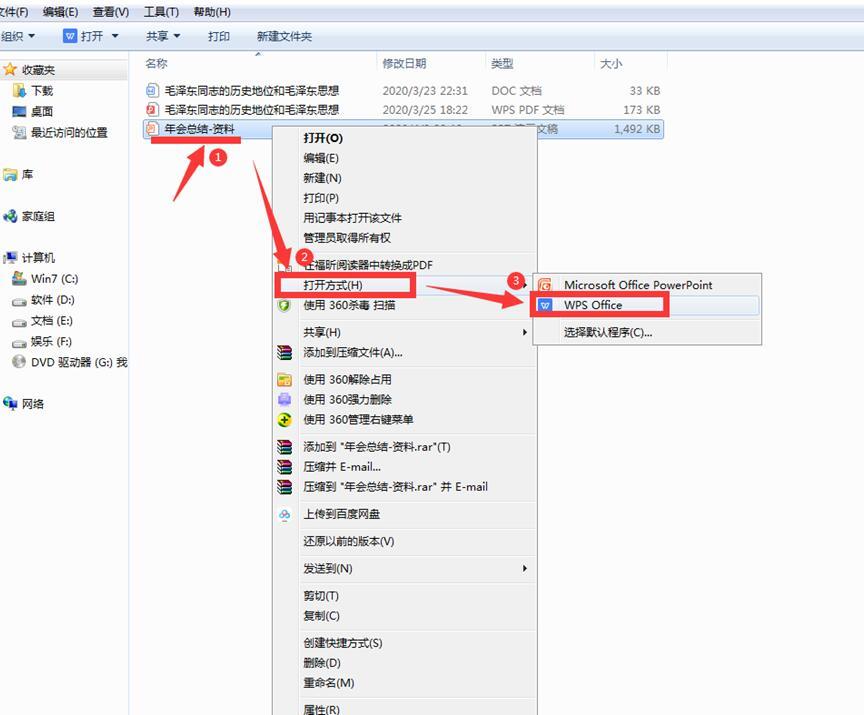Expand the arrow next to toolbar 打开 button
The height and width of the screenshot is (715, 864).
[115, 36]
